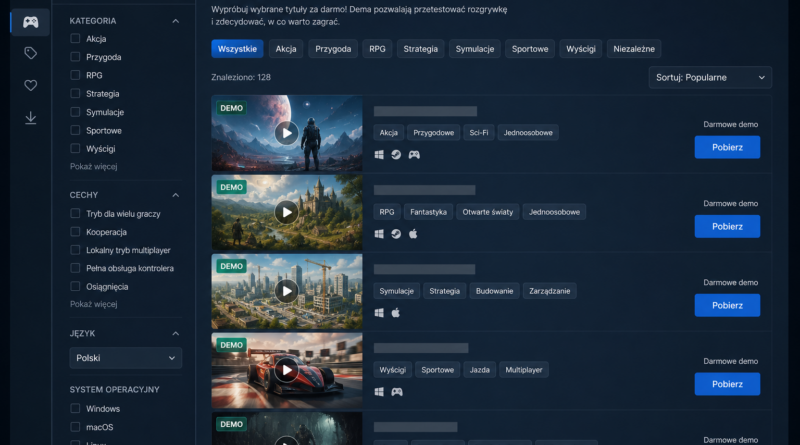Screen dimensions: 800x445
Task: Check the Windows operating system checkbox
Action: 75,408
